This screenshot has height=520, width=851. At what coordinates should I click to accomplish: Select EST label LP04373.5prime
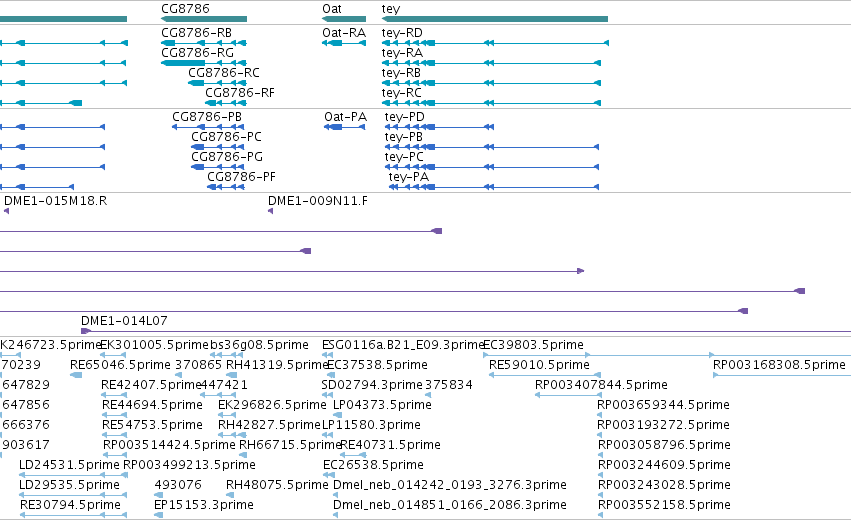click(382, 405)
